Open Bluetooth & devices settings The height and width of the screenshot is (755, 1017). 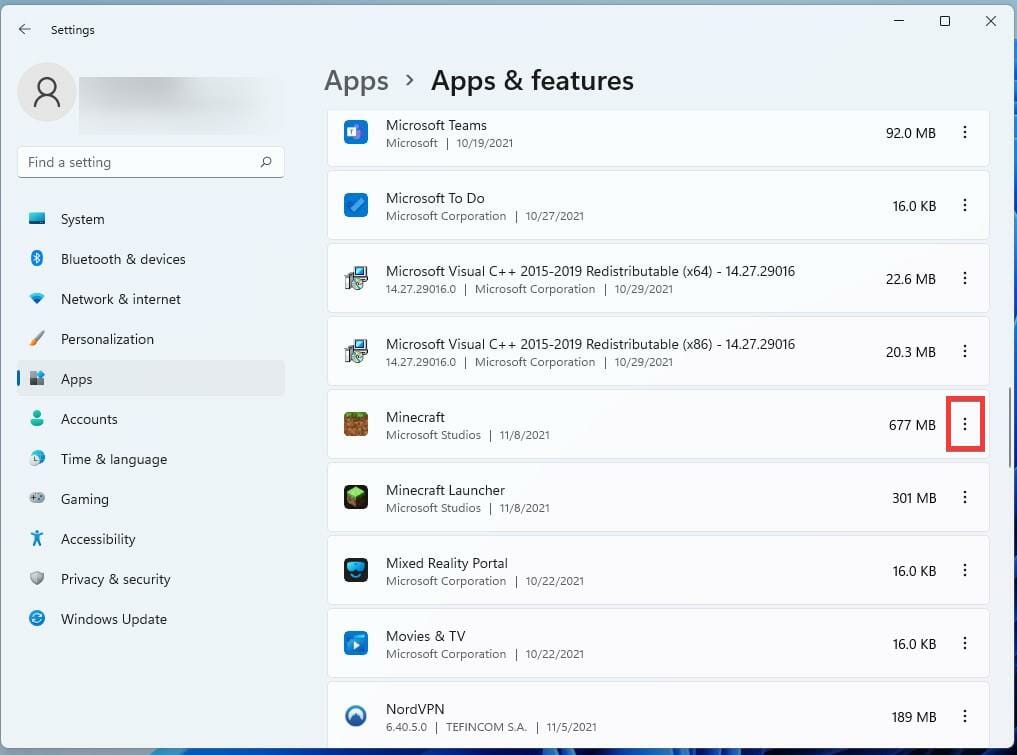point(150,259)
